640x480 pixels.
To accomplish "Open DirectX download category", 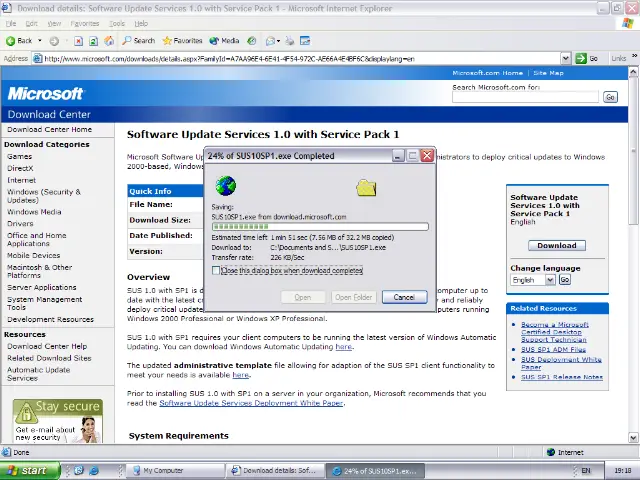I will pos(20,168).
